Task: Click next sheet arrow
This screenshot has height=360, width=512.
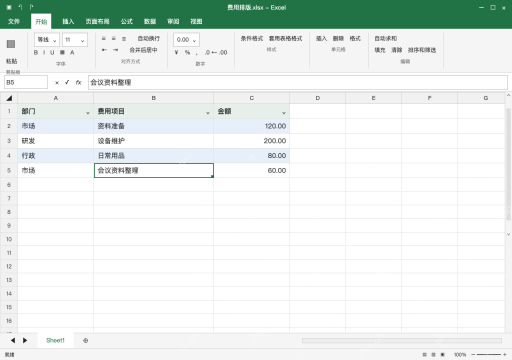Action: tap(25, 340)
